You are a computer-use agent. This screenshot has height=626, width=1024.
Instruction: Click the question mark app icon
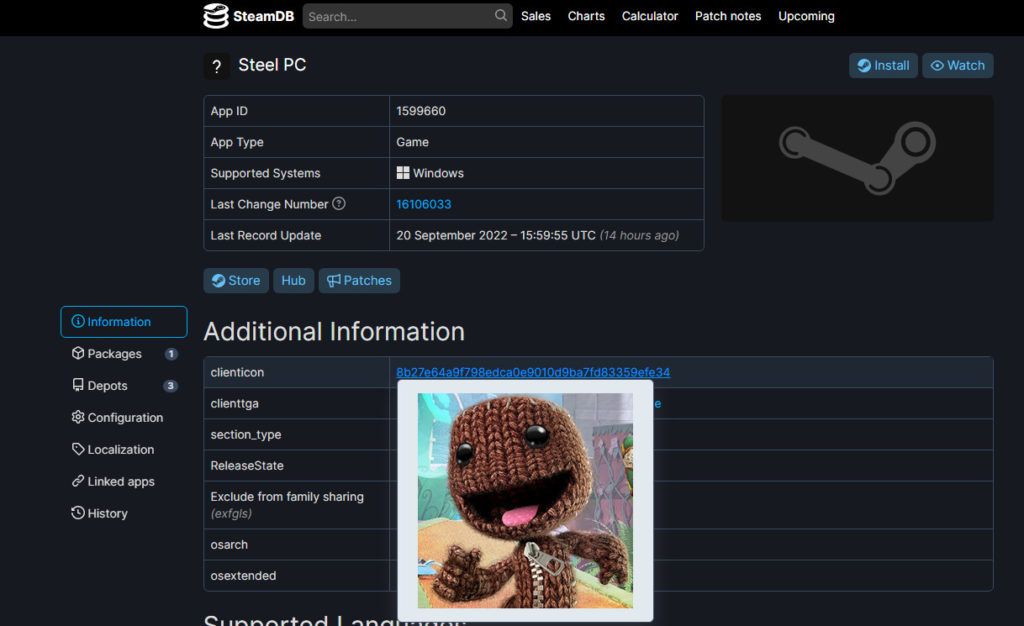[216, 66]
